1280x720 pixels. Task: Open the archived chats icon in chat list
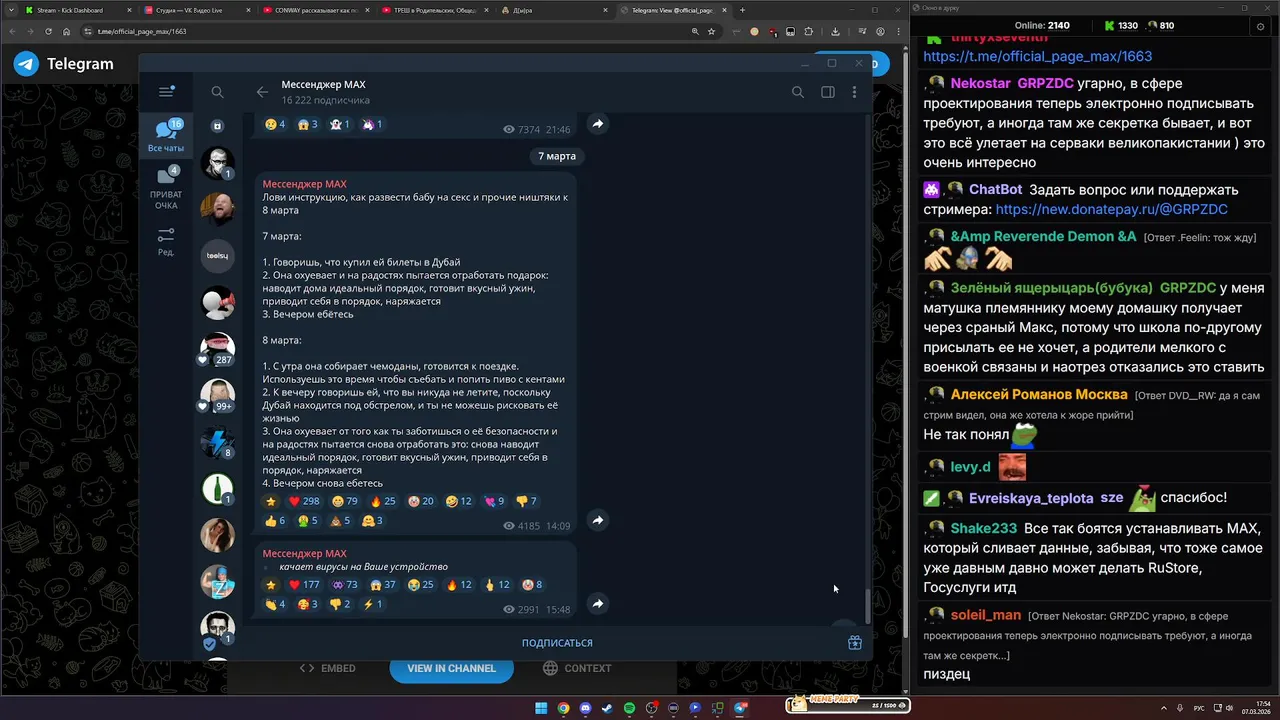[x=218, y=126]
